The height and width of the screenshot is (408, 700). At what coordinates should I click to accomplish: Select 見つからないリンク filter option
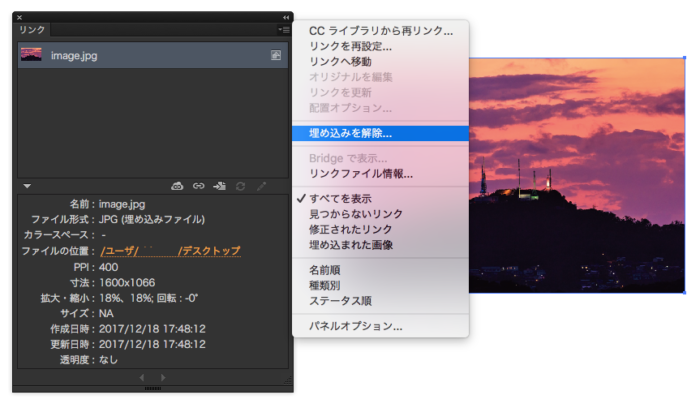[x=381, y=214]
